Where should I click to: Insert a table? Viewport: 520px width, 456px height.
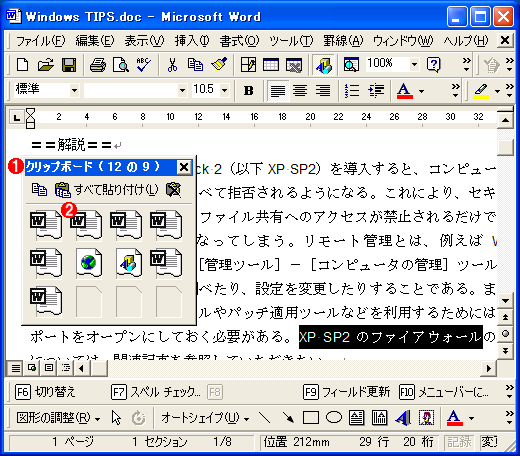tap(271, 65)
